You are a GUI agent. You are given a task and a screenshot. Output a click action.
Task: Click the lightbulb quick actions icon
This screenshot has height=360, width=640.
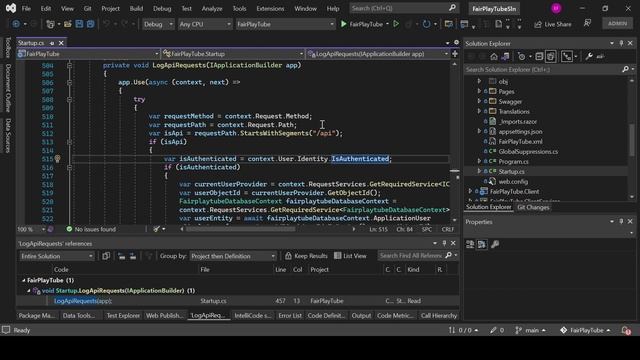(58, 159)
